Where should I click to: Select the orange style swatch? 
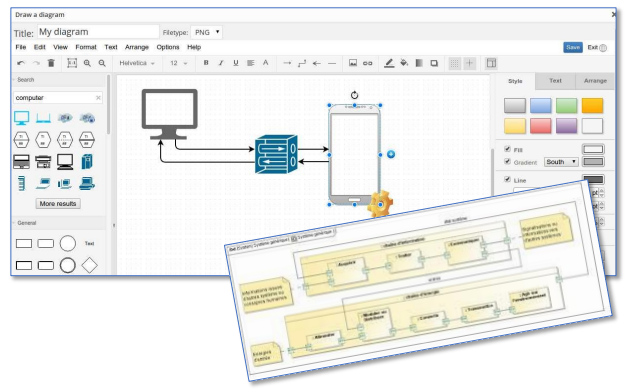coord(592,106)
